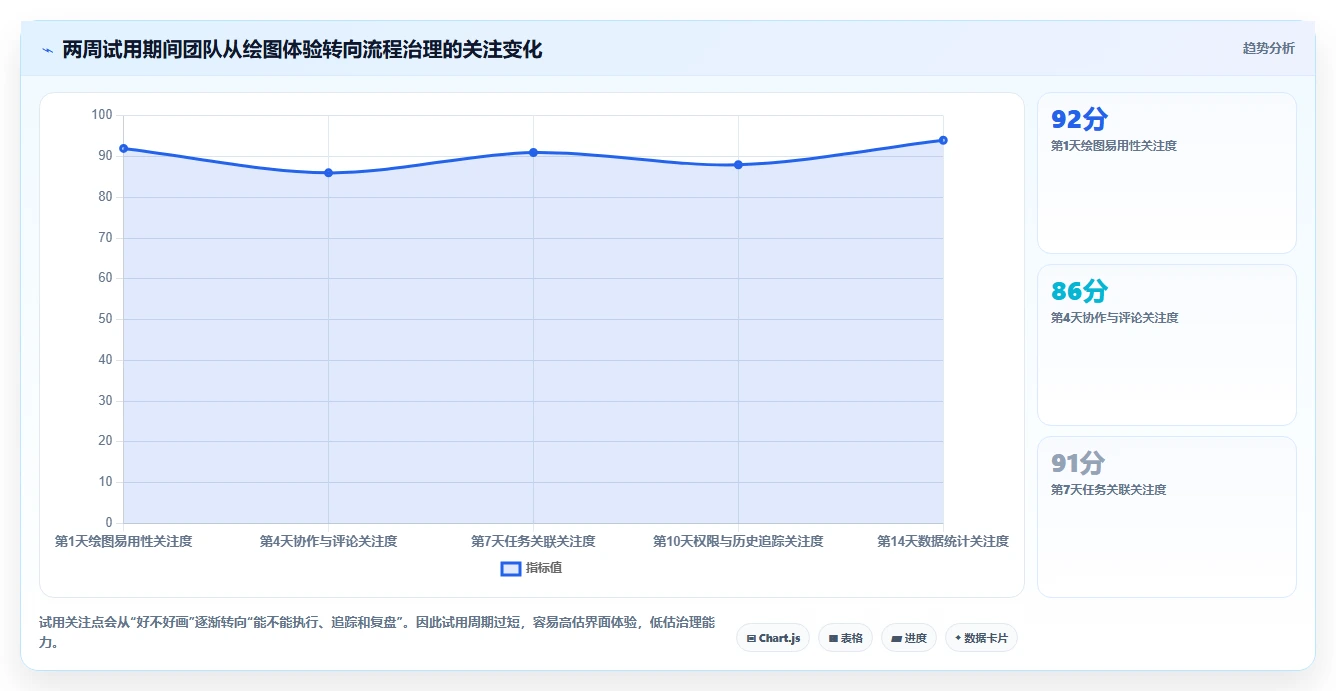Open the 91分 metric card
Viewport: 1336px width, 691px height.
(1167, 517)
